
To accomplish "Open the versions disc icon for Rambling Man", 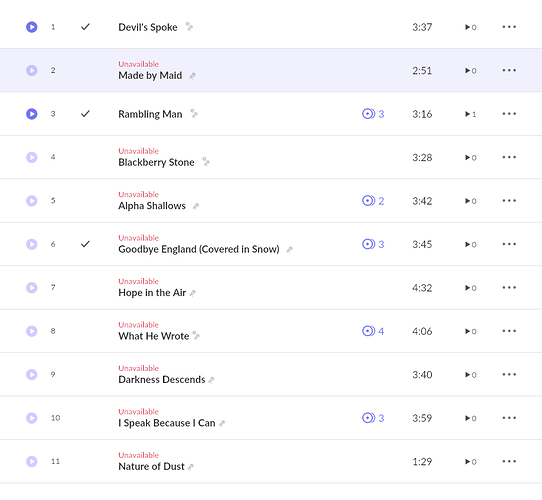I will [x=368, y=114].
